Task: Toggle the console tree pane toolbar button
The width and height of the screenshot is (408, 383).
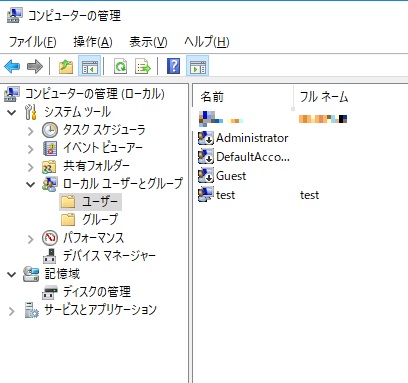Action: click(90, 66)
